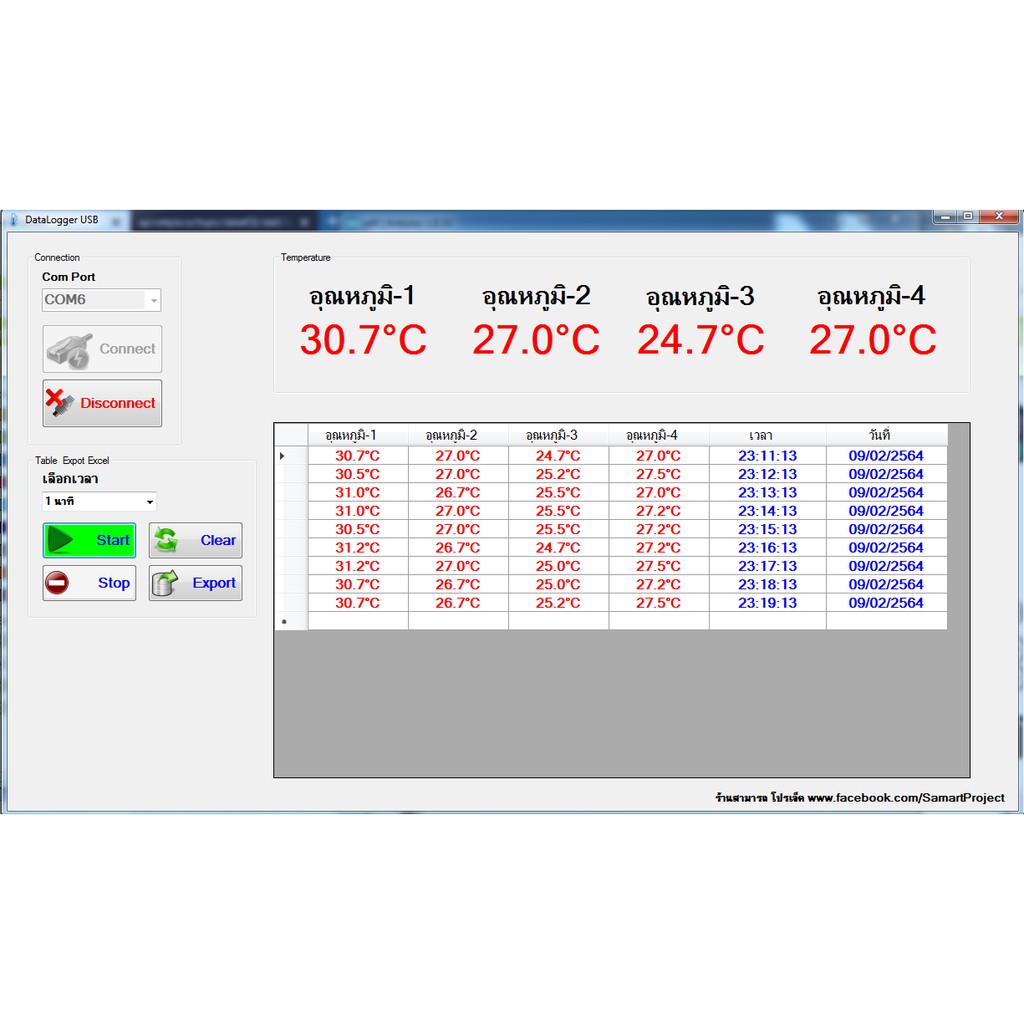Select the 31.0°C cell in the 23:13:13 row
The height and width of the screenshot is (1024, 1024).
358,492
